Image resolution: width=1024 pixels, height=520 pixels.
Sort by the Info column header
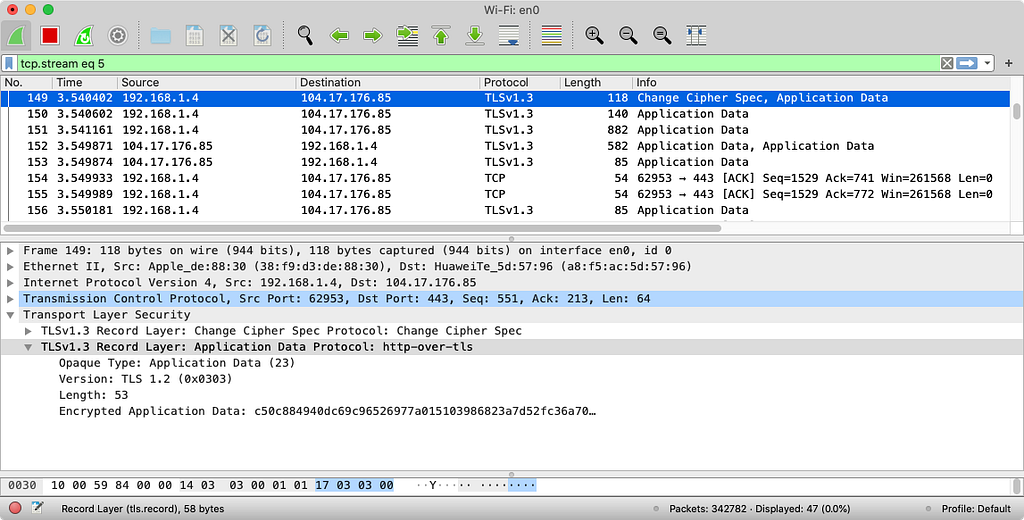coord(822,82)
